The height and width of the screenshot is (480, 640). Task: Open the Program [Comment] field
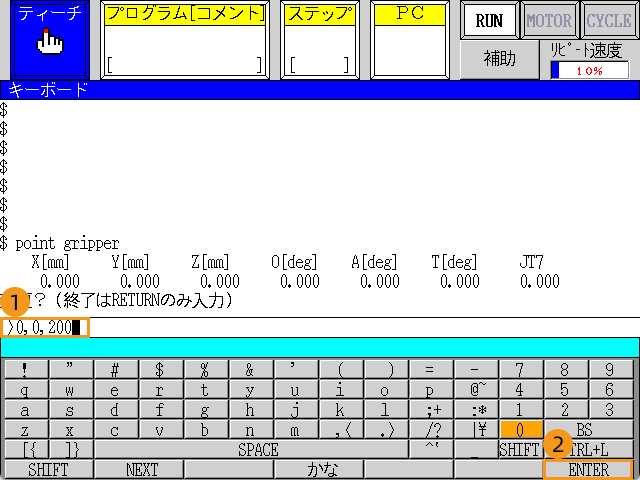click(185, 40)
